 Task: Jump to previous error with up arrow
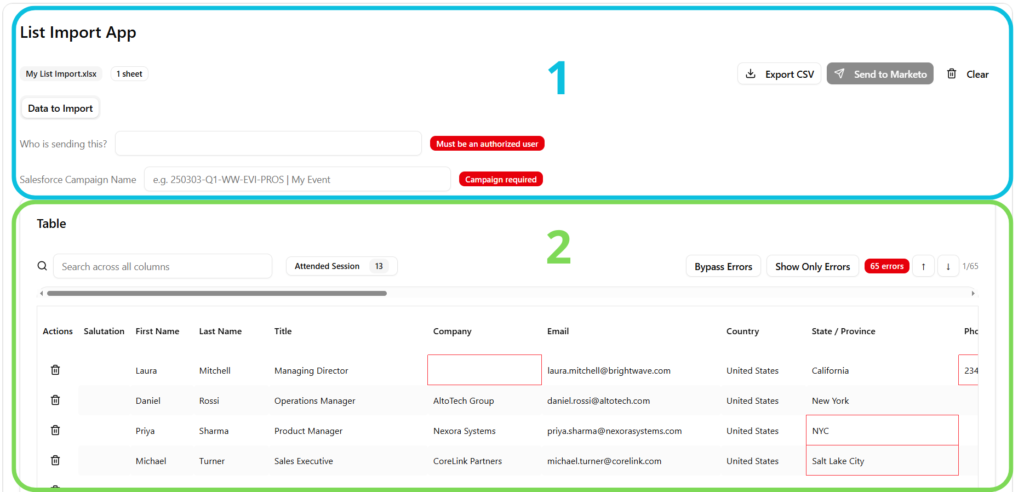923,267
